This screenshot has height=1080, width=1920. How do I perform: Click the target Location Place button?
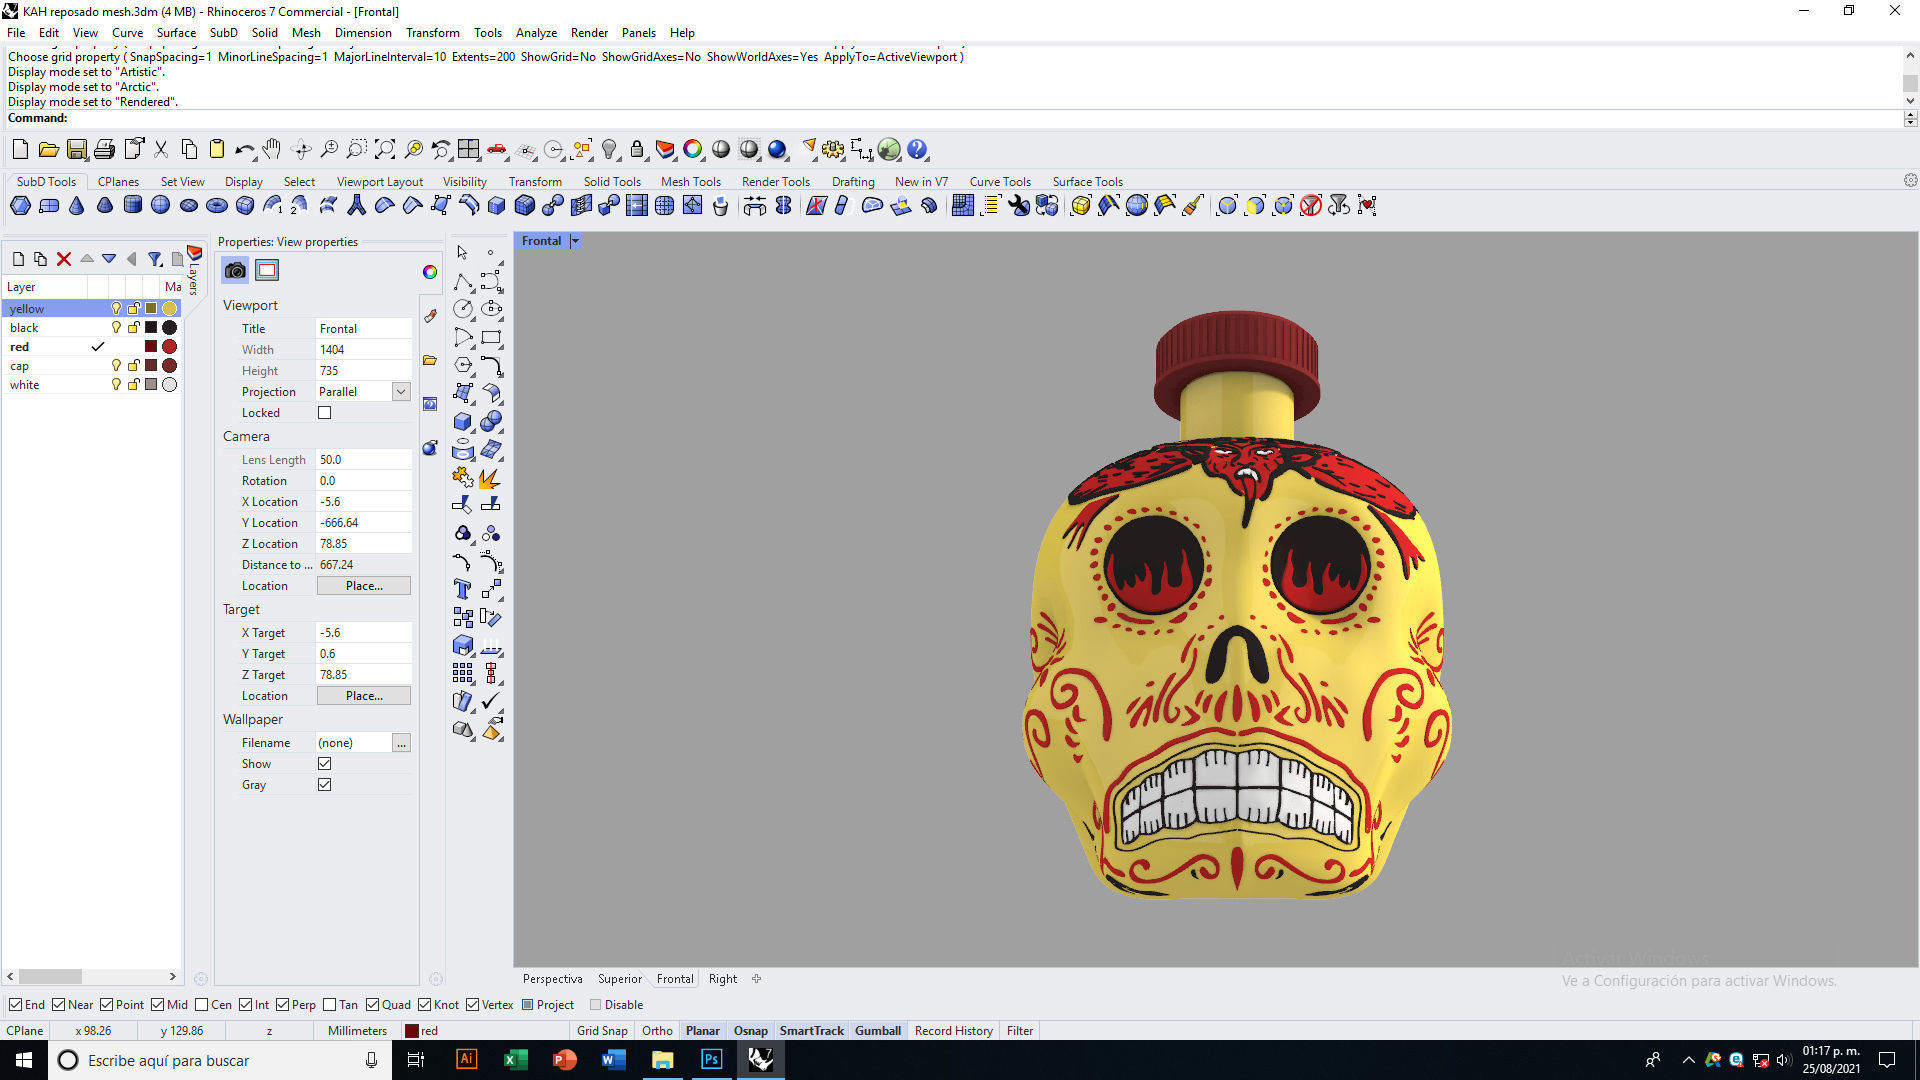point(364,696)
